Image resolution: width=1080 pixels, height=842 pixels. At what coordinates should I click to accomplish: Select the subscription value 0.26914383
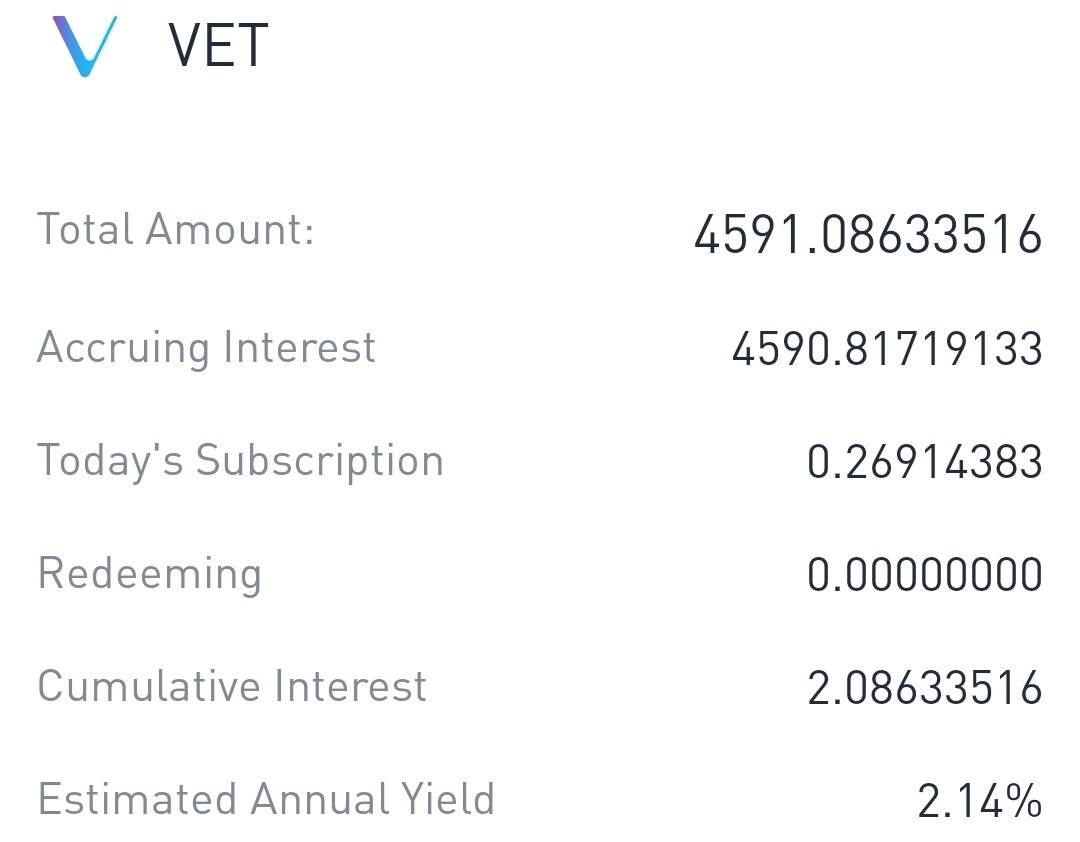[924, 462]
